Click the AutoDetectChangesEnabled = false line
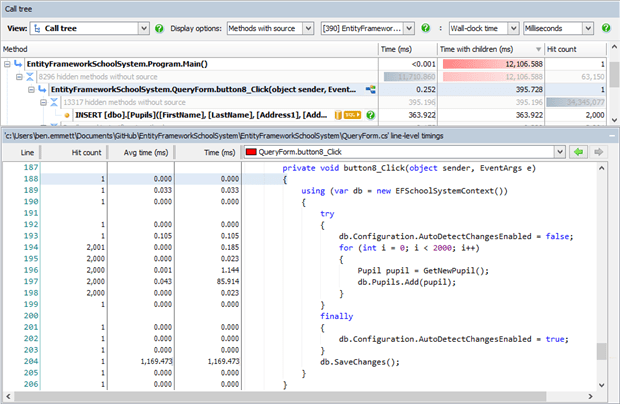Viewport: 620px width, 404px height. [456, 236]
